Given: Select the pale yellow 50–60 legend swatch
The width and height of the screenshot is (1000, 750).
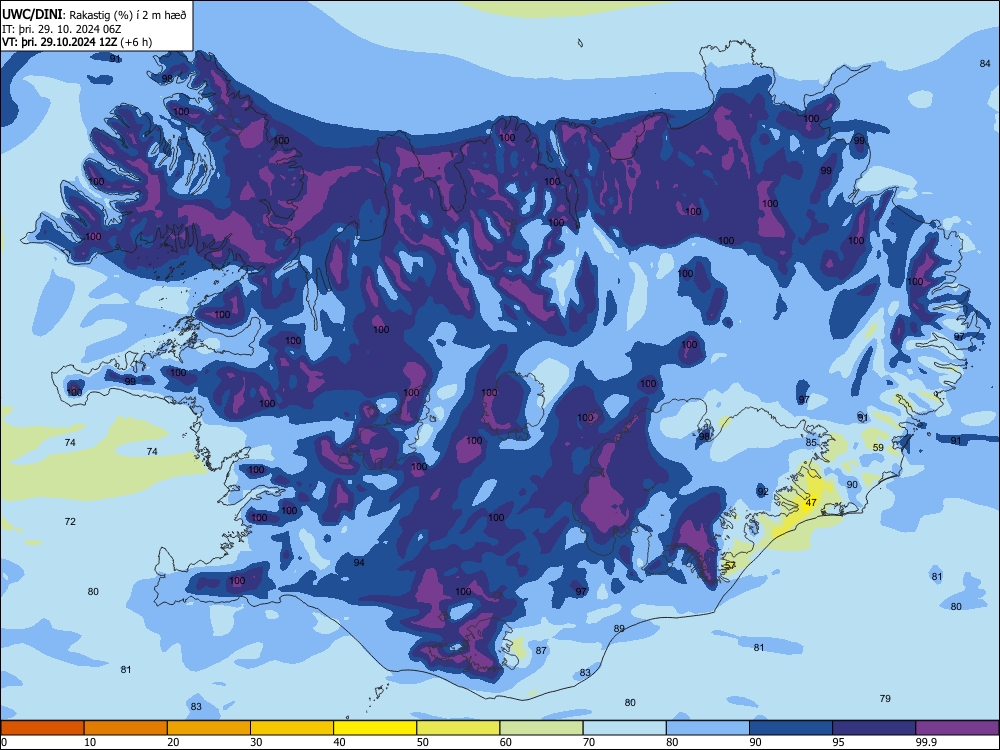Looking at the screenshot, I should coord(458,728).
